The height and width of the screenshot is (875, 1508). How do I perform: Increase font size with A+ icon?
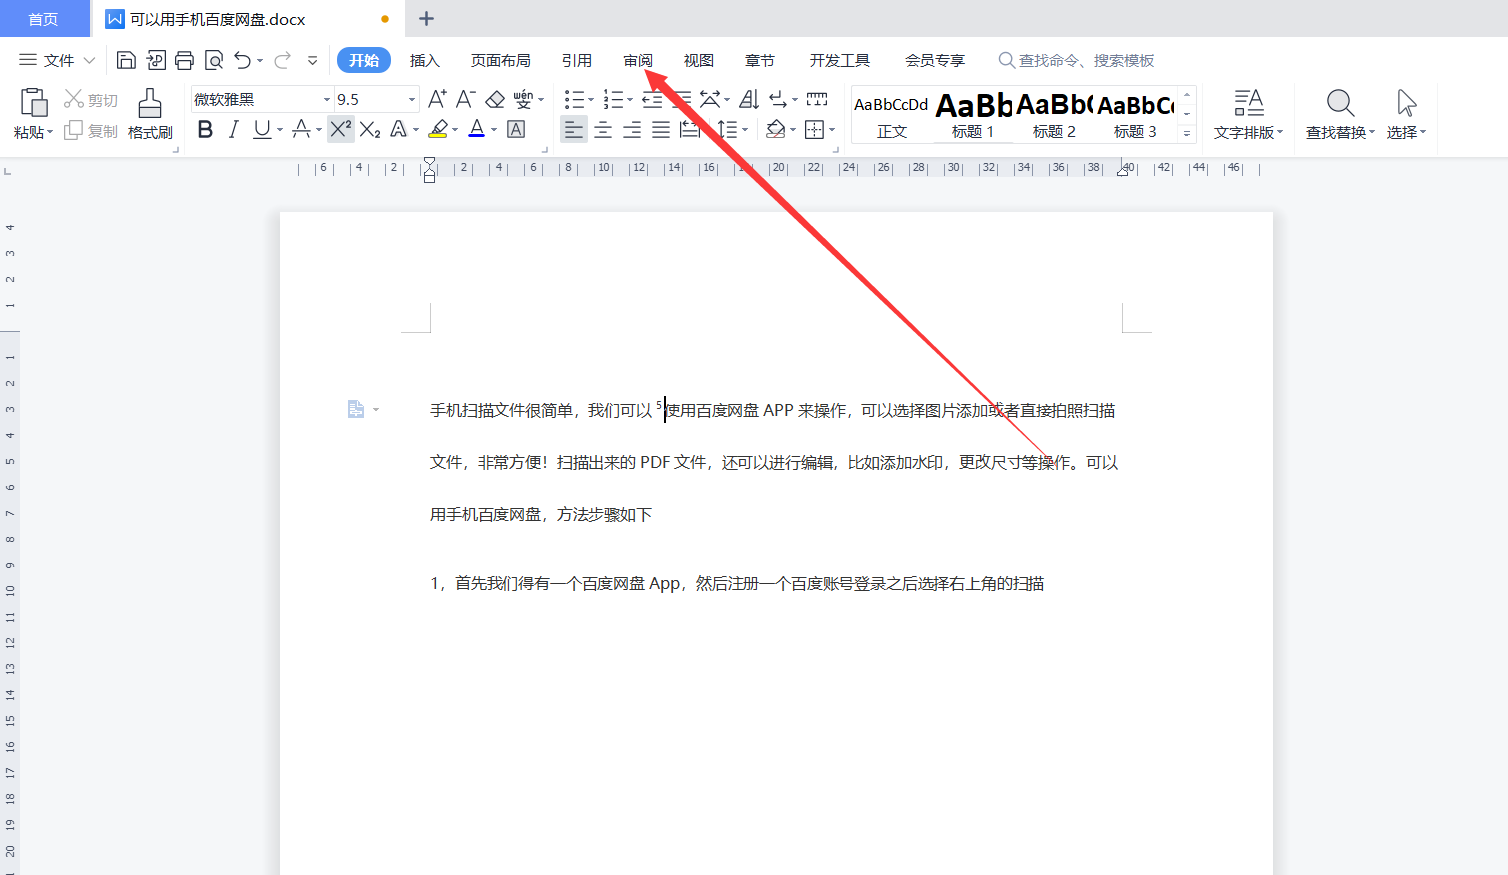[437, 99]
